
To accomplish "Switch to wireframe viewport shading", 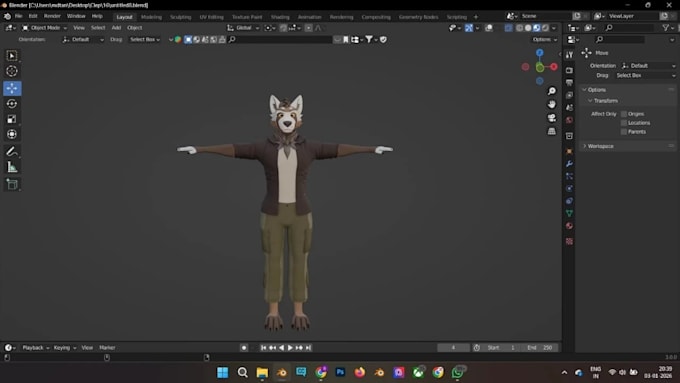I will tap(519, 28).
